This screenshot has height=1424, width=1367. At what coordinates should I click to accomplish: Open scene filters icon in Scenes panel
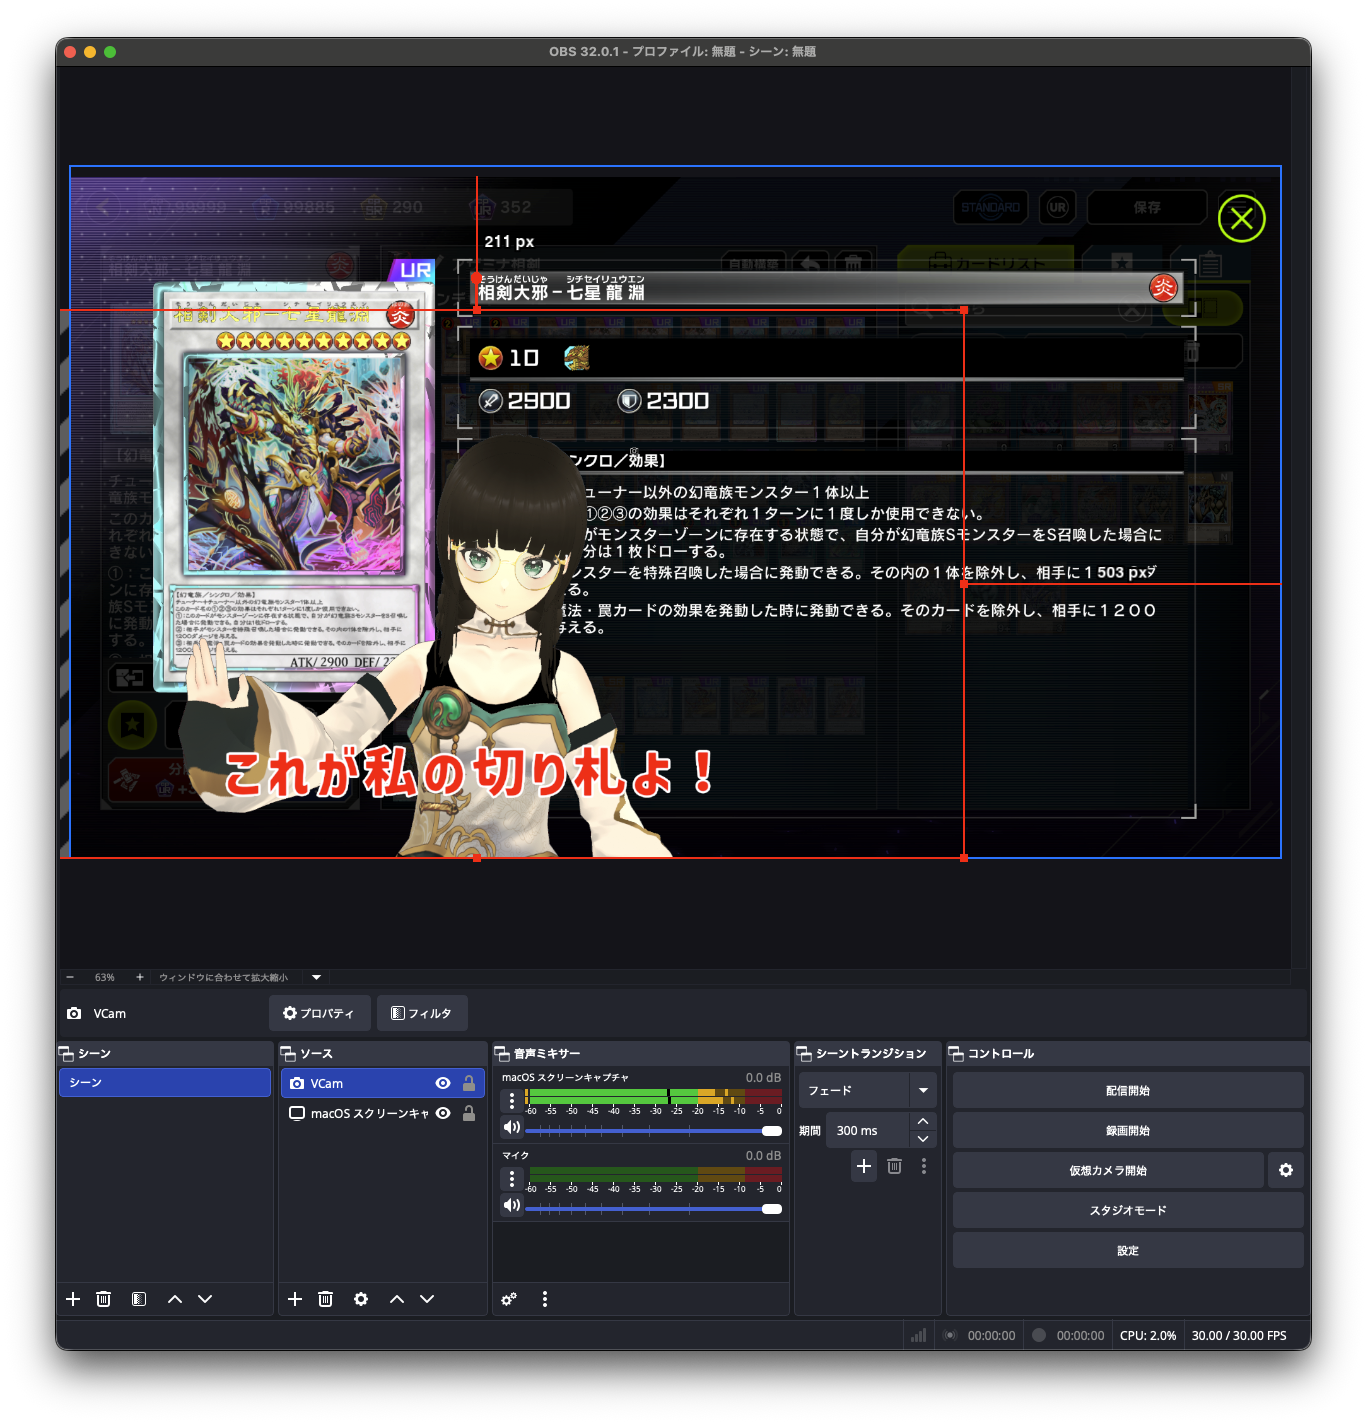click(139, 1299)
